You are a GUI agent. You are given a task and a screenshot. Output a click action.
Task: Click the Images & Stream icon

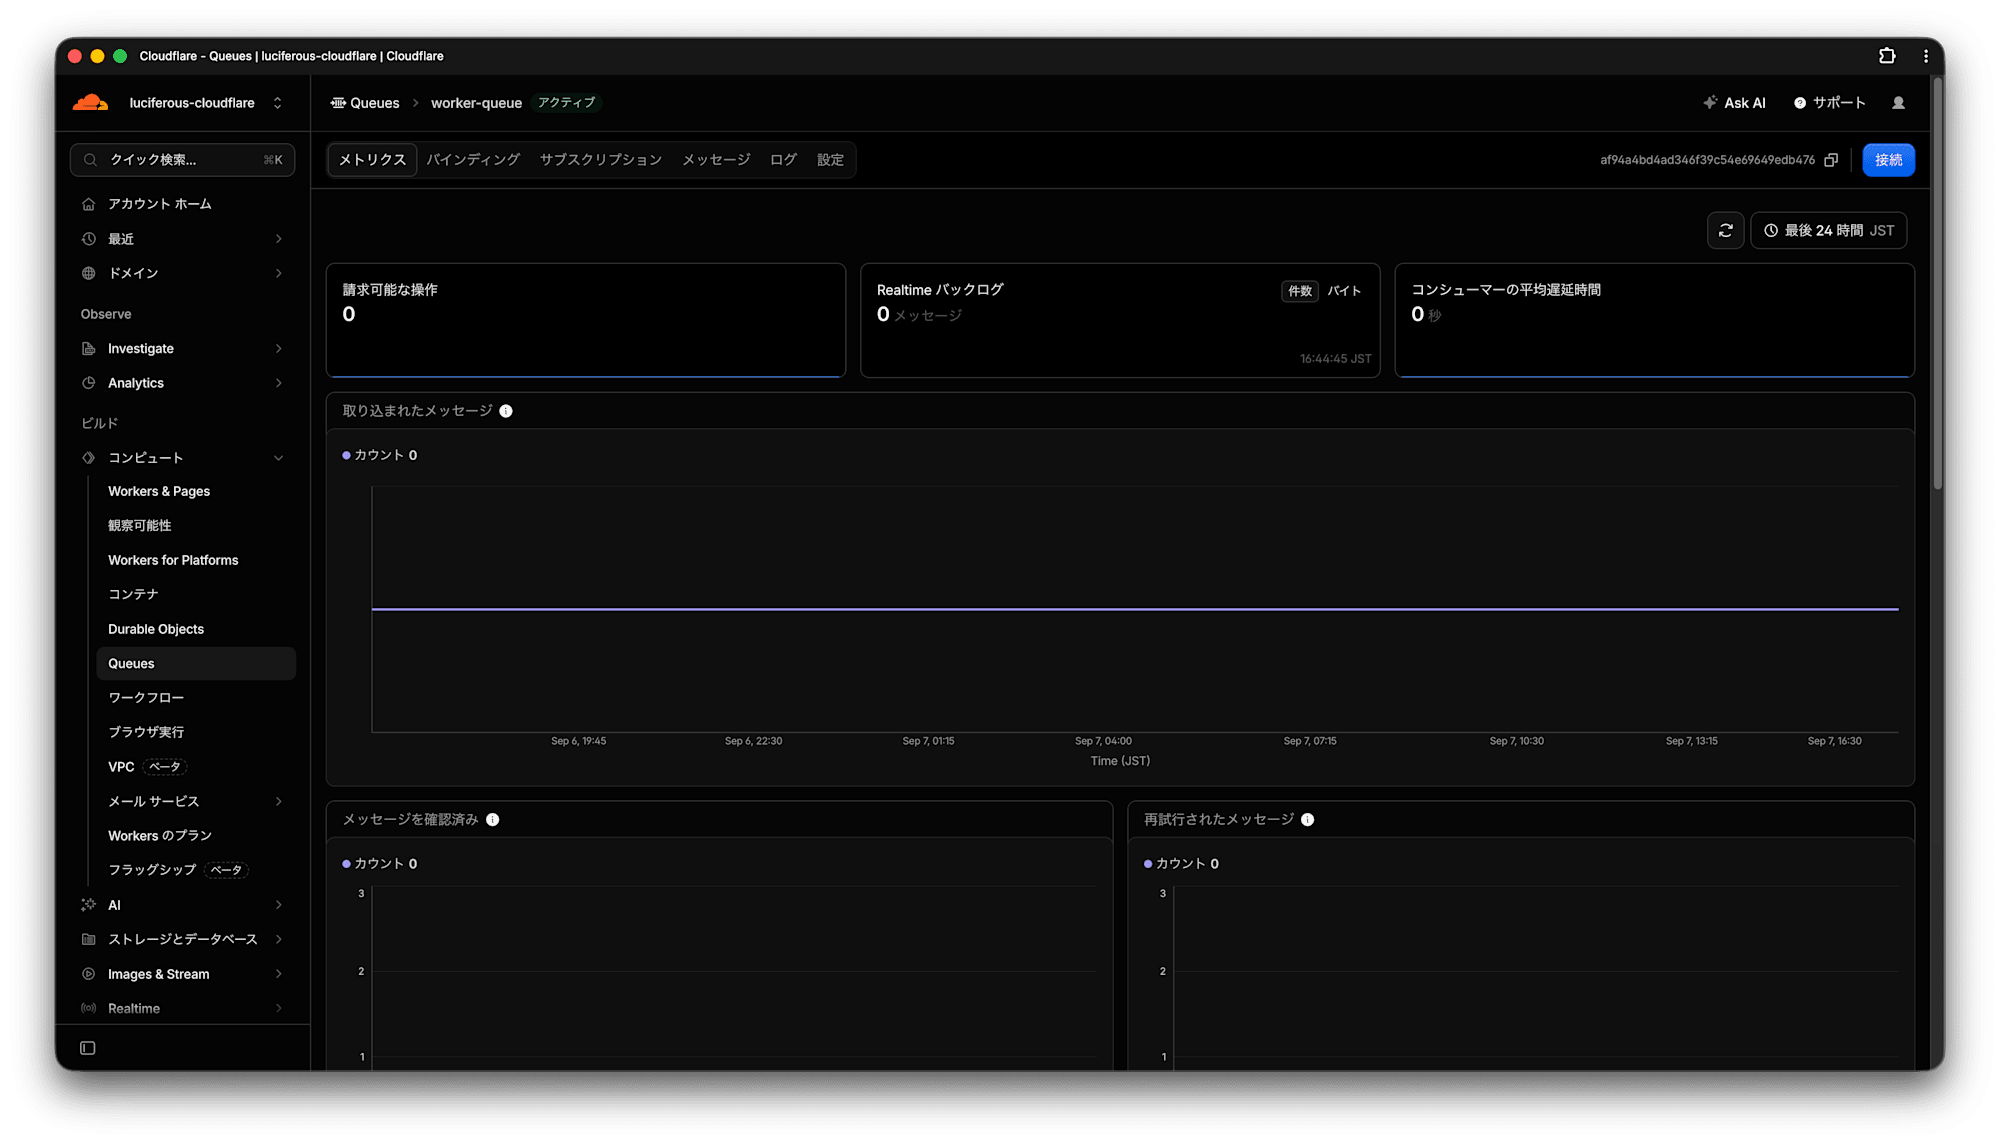tap(89, 974)
